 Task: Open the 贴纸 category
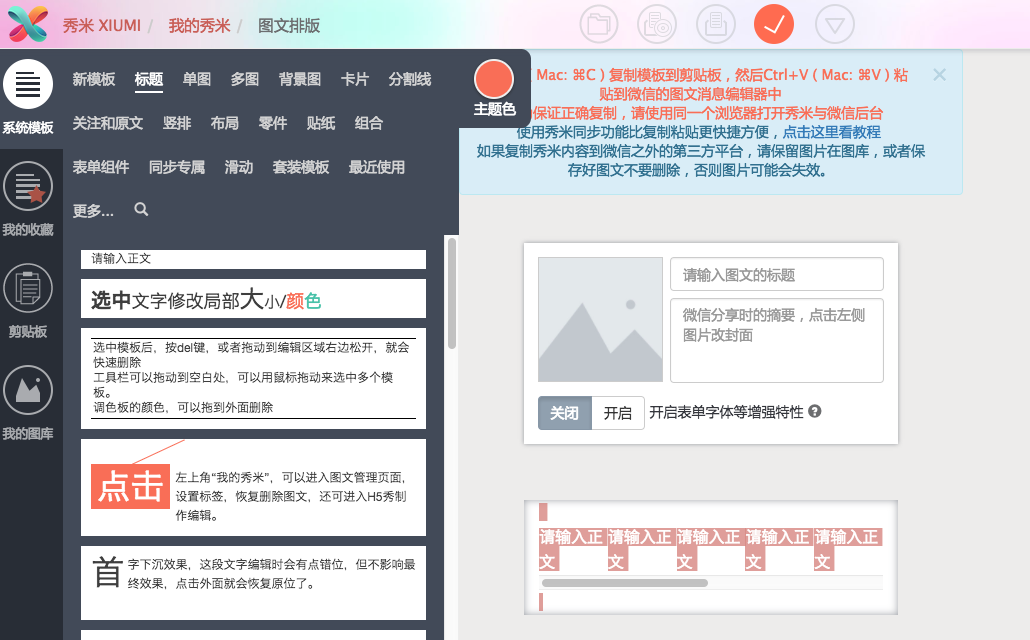point(321,124)
